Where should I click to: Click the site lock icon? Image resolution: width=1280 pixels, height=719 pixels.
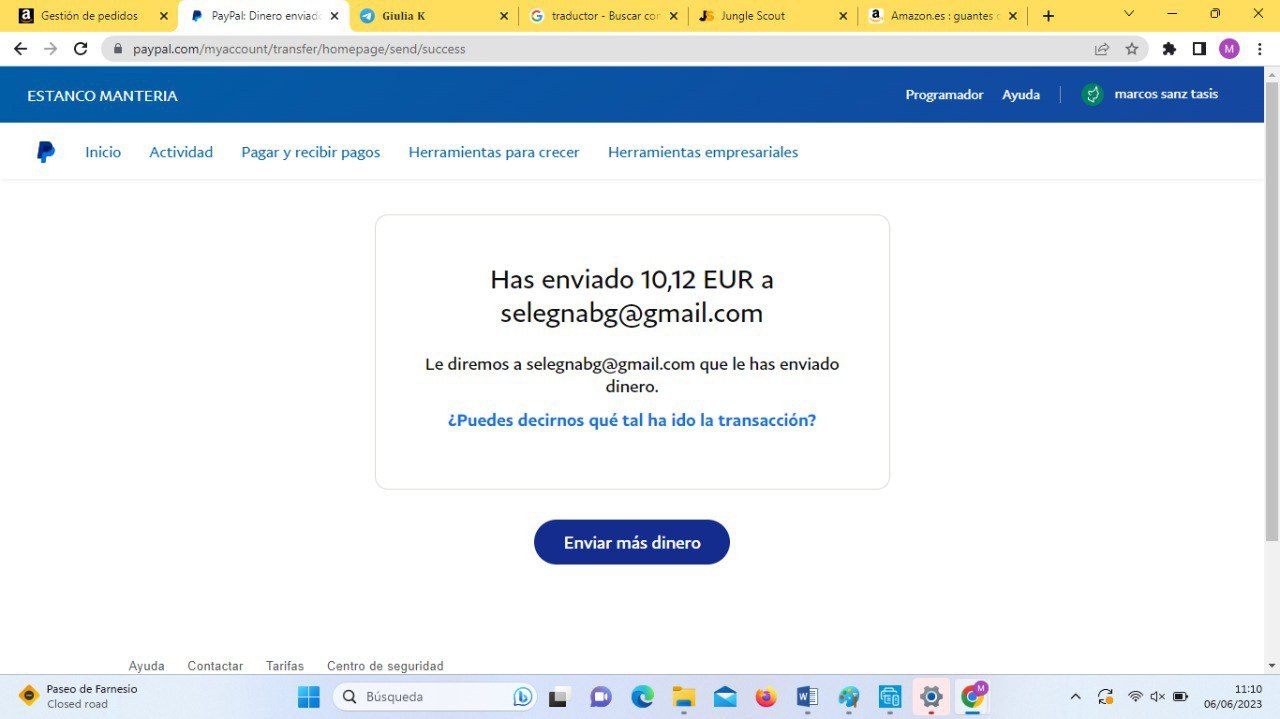[118, 49]
